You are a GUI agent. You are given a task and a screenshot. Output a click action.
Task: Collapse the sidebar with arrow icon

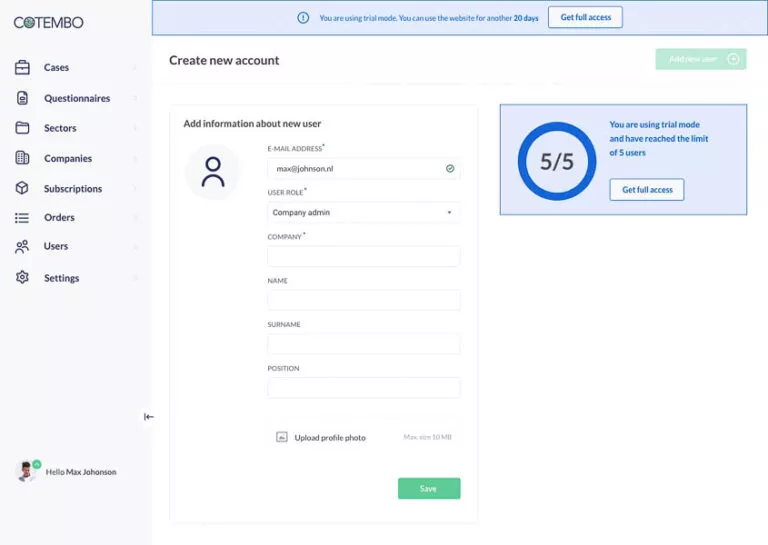click(148, 417)
